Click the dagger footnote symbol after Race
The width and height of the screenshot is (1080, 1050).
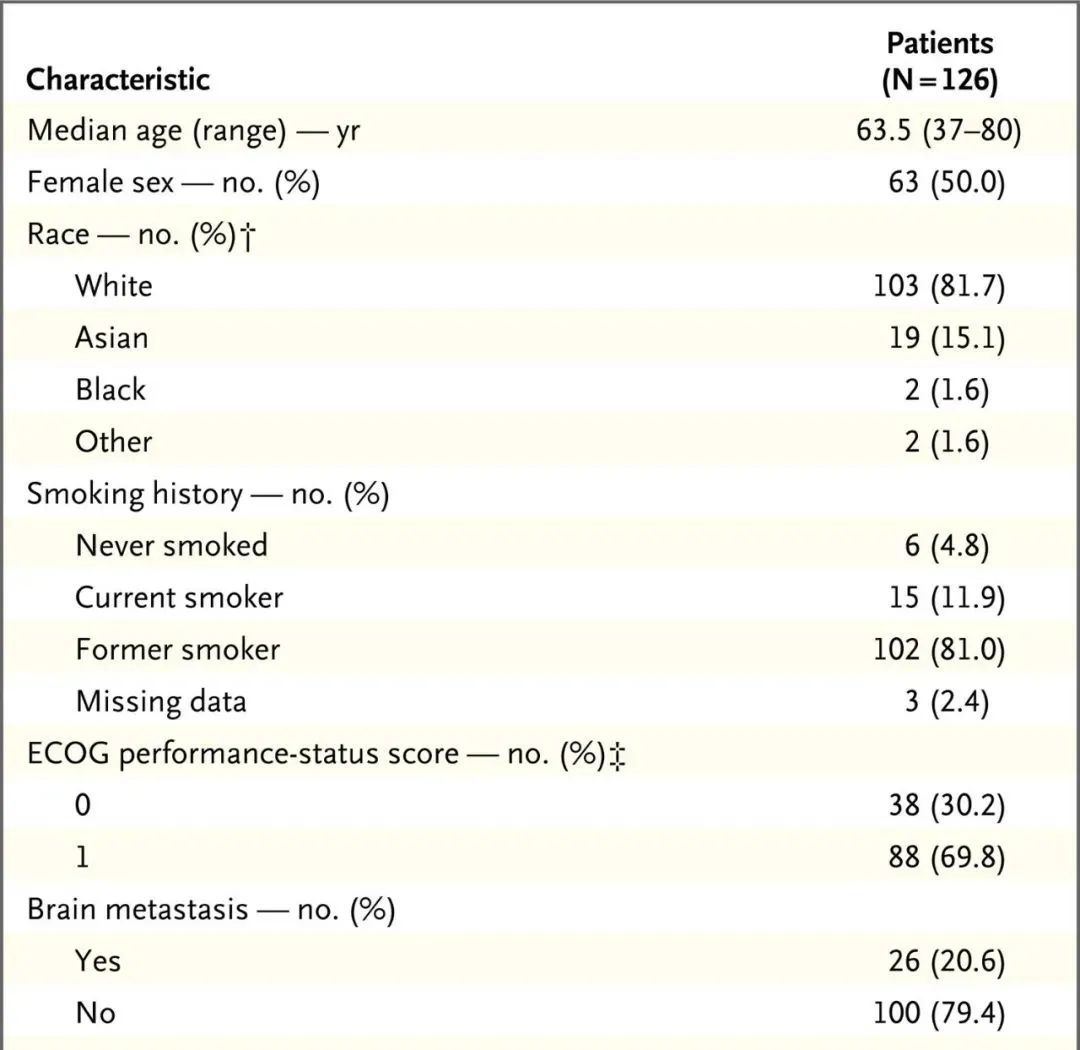point(248,236)
